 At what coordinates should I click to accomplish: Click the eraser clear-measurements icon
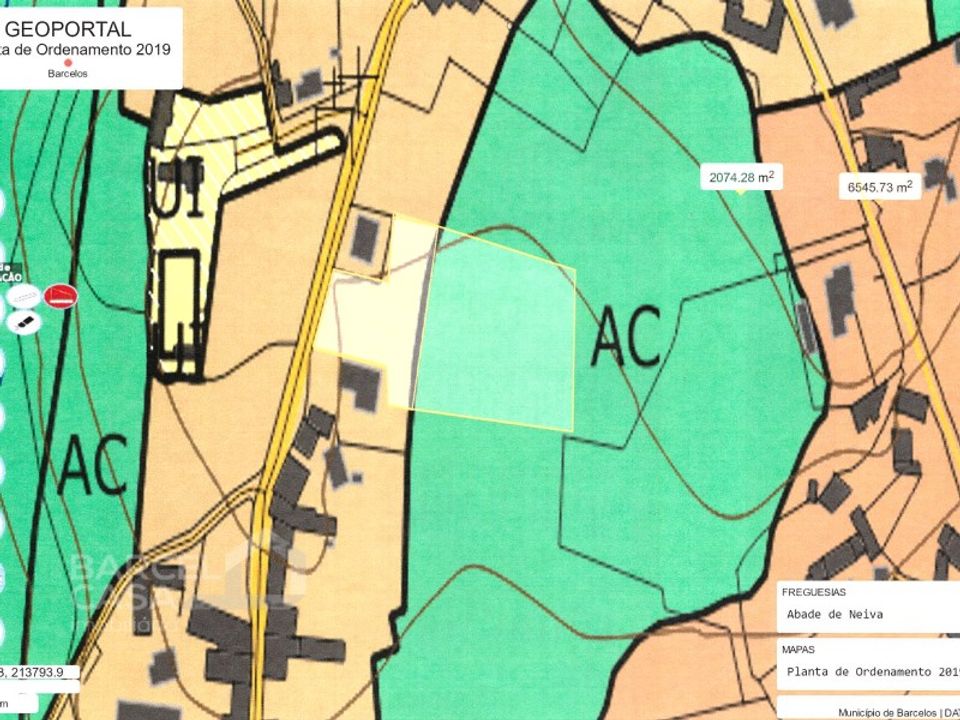(x=24, y=322)
